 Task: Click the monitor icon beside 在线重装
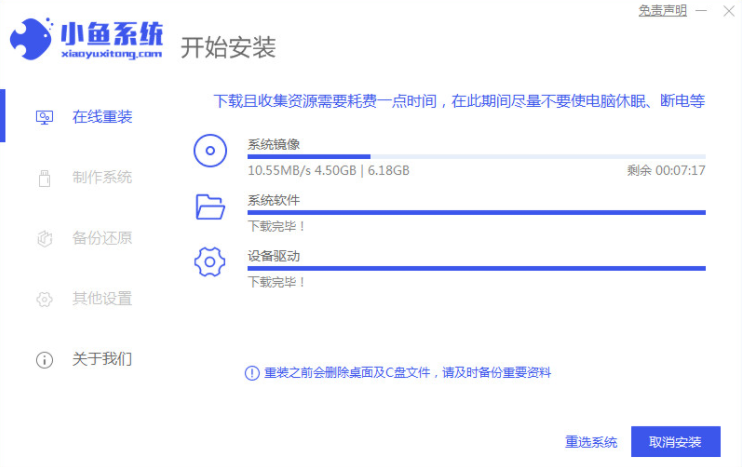tap(44, 117)
